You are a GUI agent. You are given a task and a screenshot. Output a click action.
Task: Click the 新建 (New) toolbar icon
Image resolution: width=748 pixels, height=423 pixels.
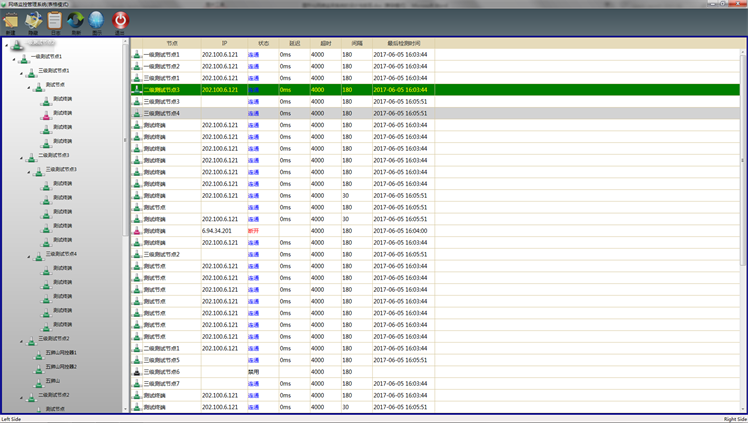(x=10, y=20)
